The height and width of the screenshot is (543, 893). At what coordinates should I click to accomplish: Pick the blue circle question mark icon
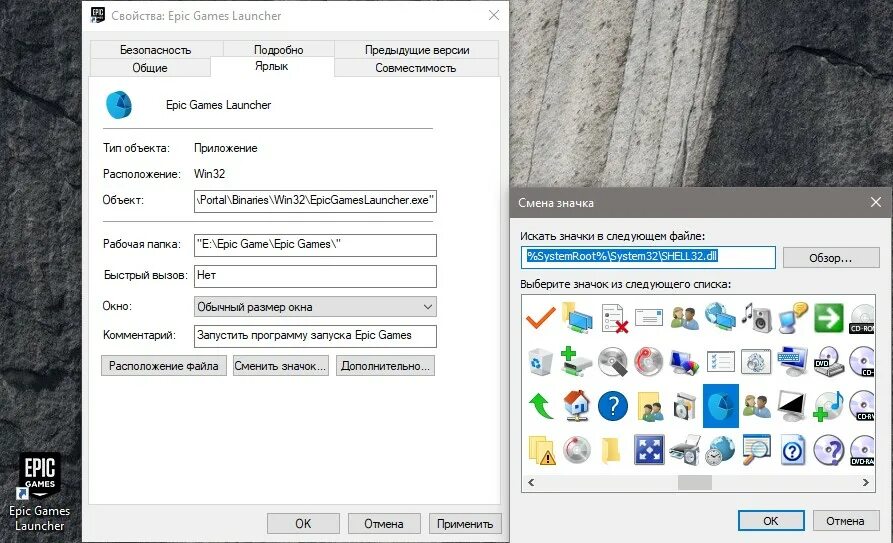pos(613,406)
